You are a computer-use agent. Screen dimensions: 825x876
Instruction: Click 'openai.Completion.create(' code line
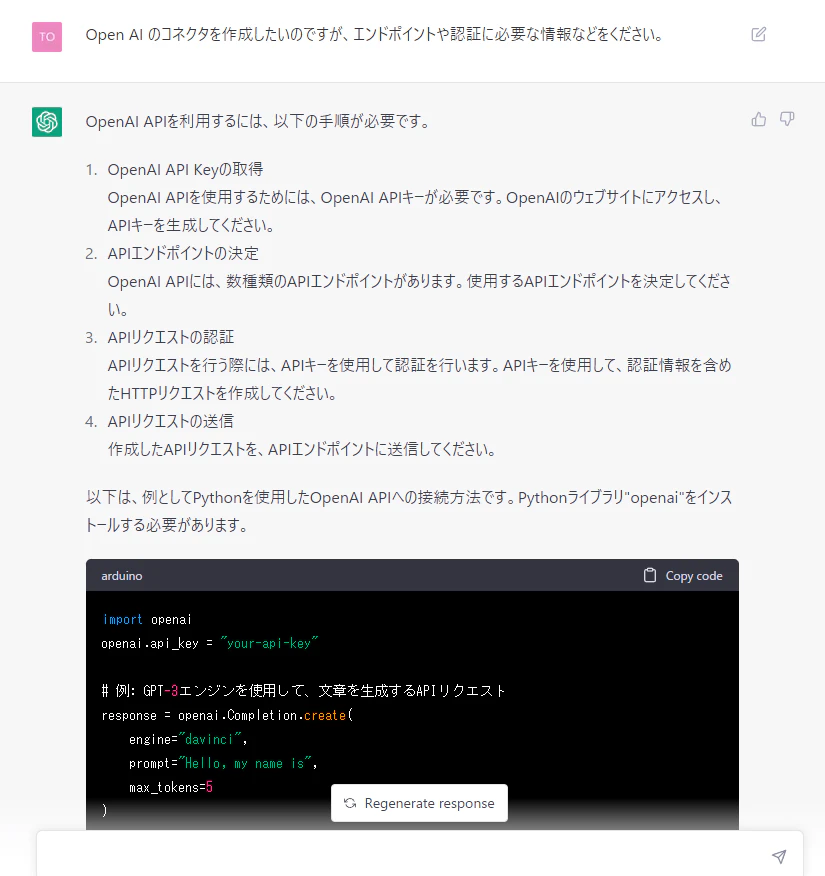tap(227, 715)
